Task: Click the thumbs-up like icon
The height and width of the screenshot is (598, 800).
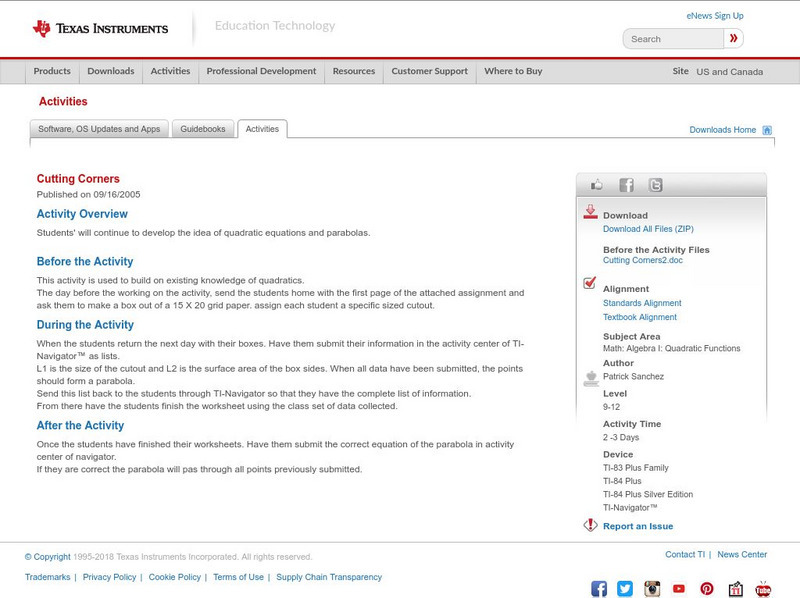Action: pyautogui.click(x=596, y=185)
